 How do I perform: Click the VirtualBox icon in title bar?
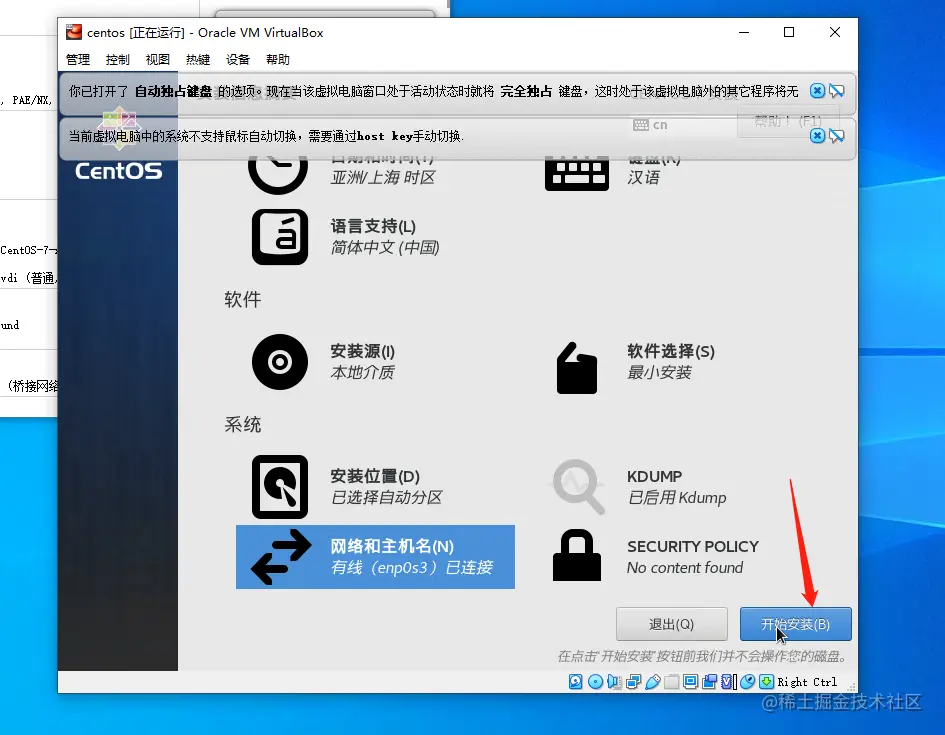coord(74,33)
